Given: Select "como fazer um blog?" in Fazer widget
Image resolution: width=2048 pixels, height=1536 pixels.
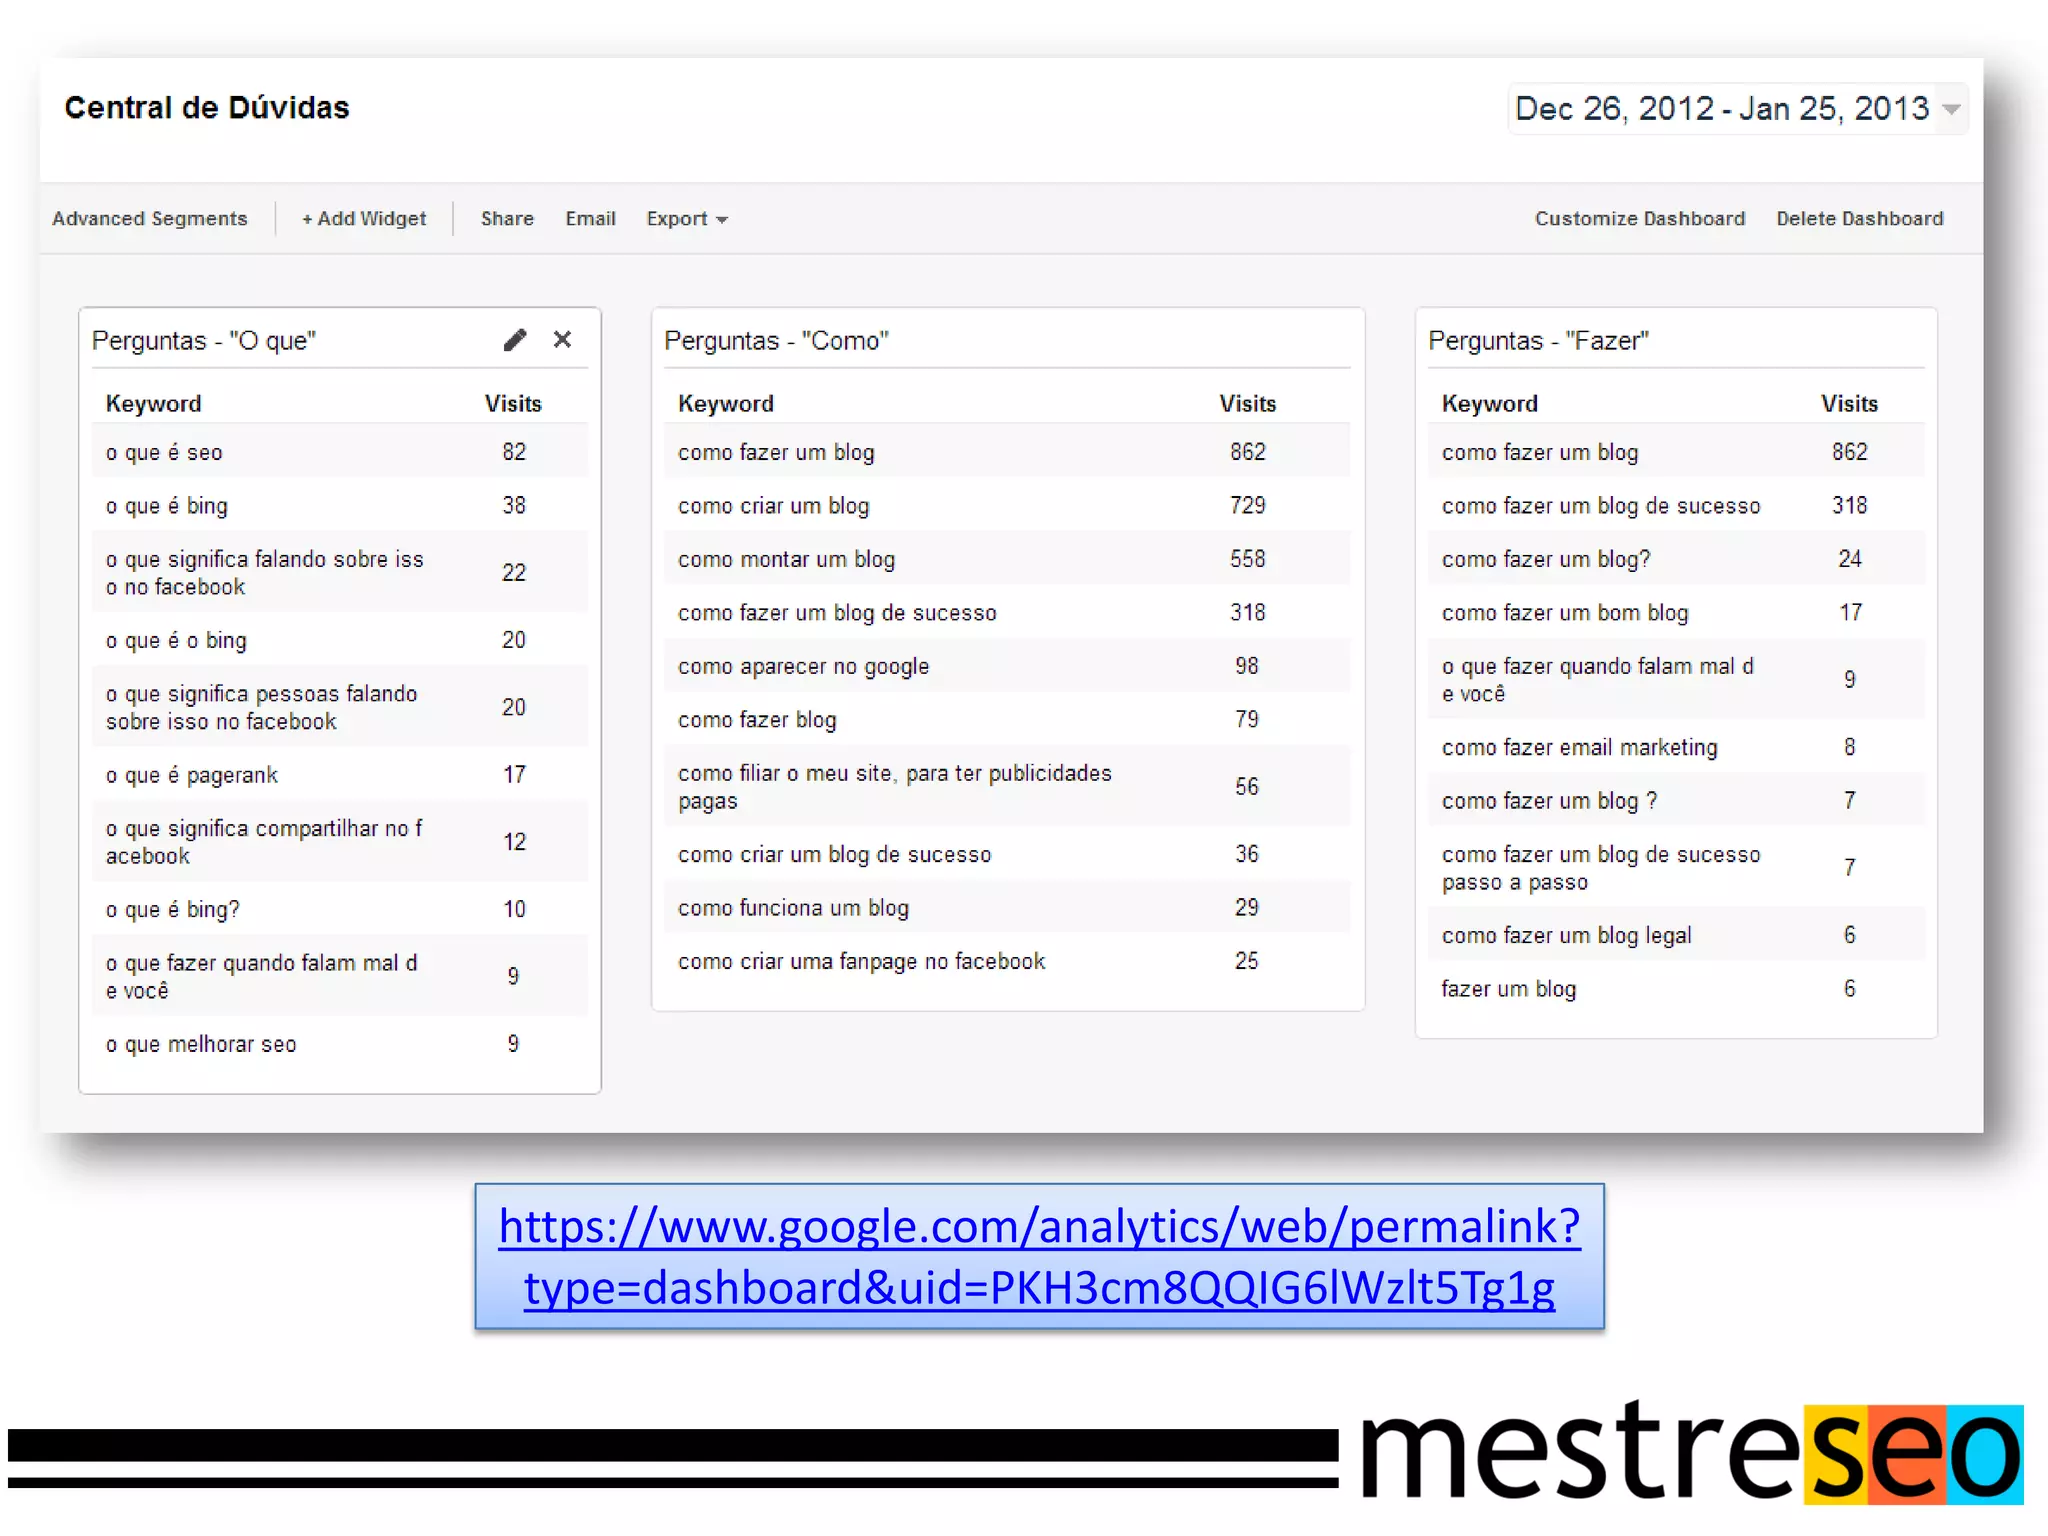Looking at the screenshot, I should tap(1546, 560).
